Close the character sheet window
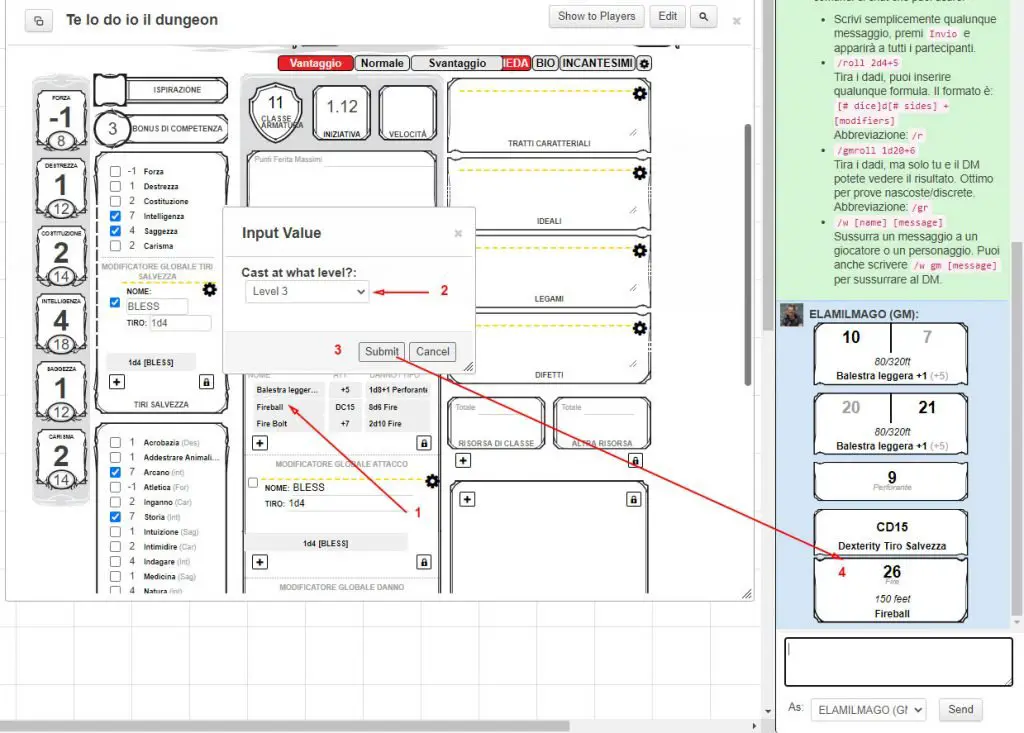Viewport: 1024px width, 733px height. 737,21
